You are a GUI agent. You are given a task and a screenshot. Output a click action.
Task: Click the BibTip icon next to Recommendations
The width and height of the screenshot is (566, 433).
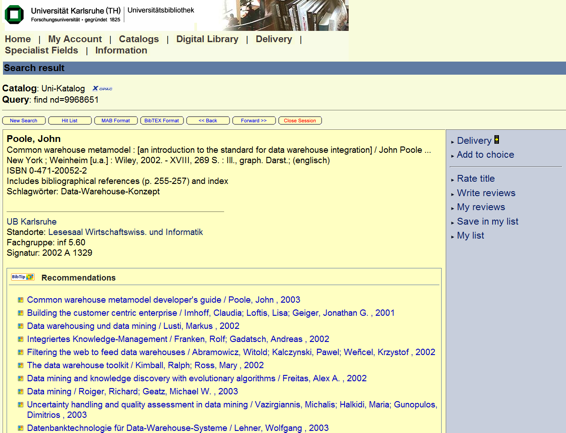pyautogui.click(x=22, y=277)
